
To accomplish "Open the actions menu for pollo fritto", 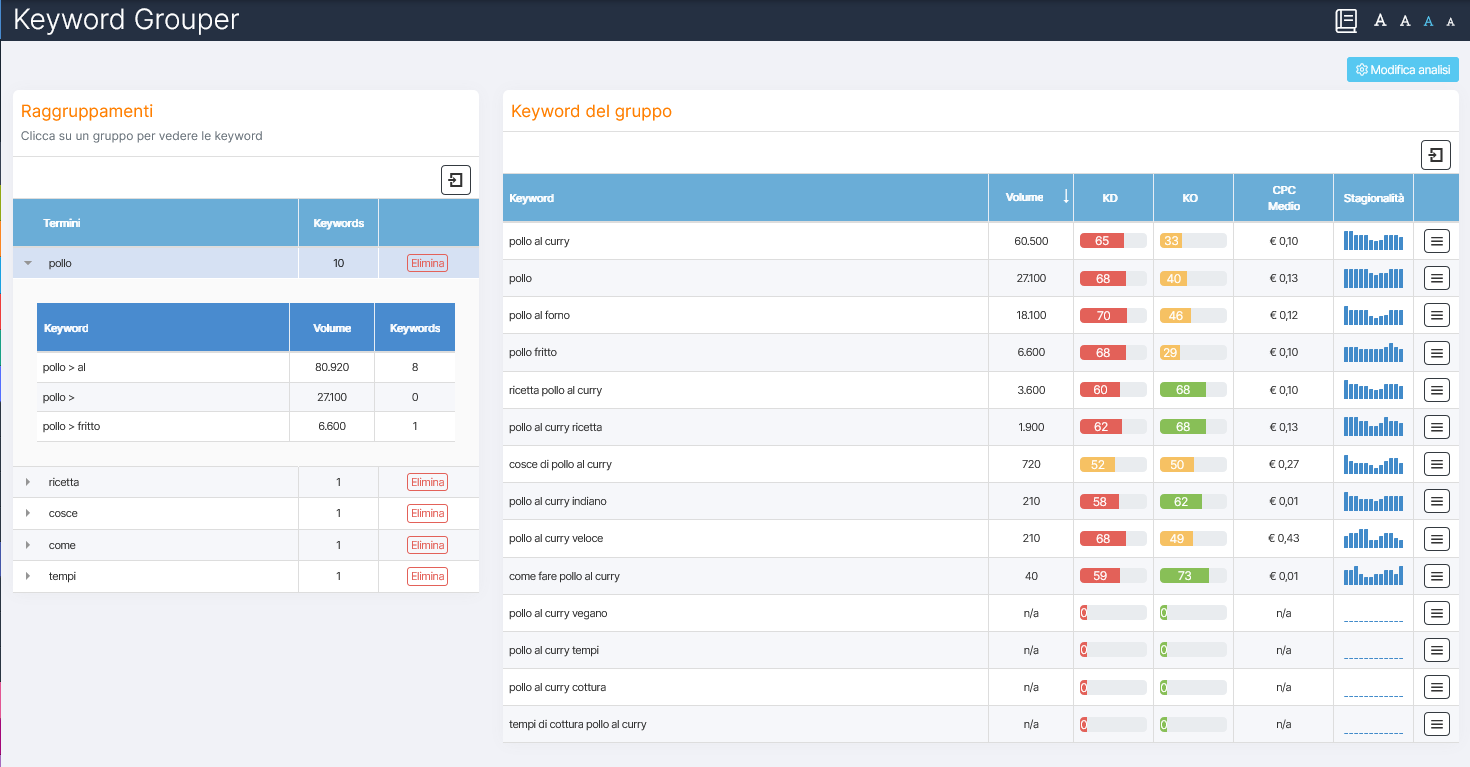I will (x=1436, y=352).
